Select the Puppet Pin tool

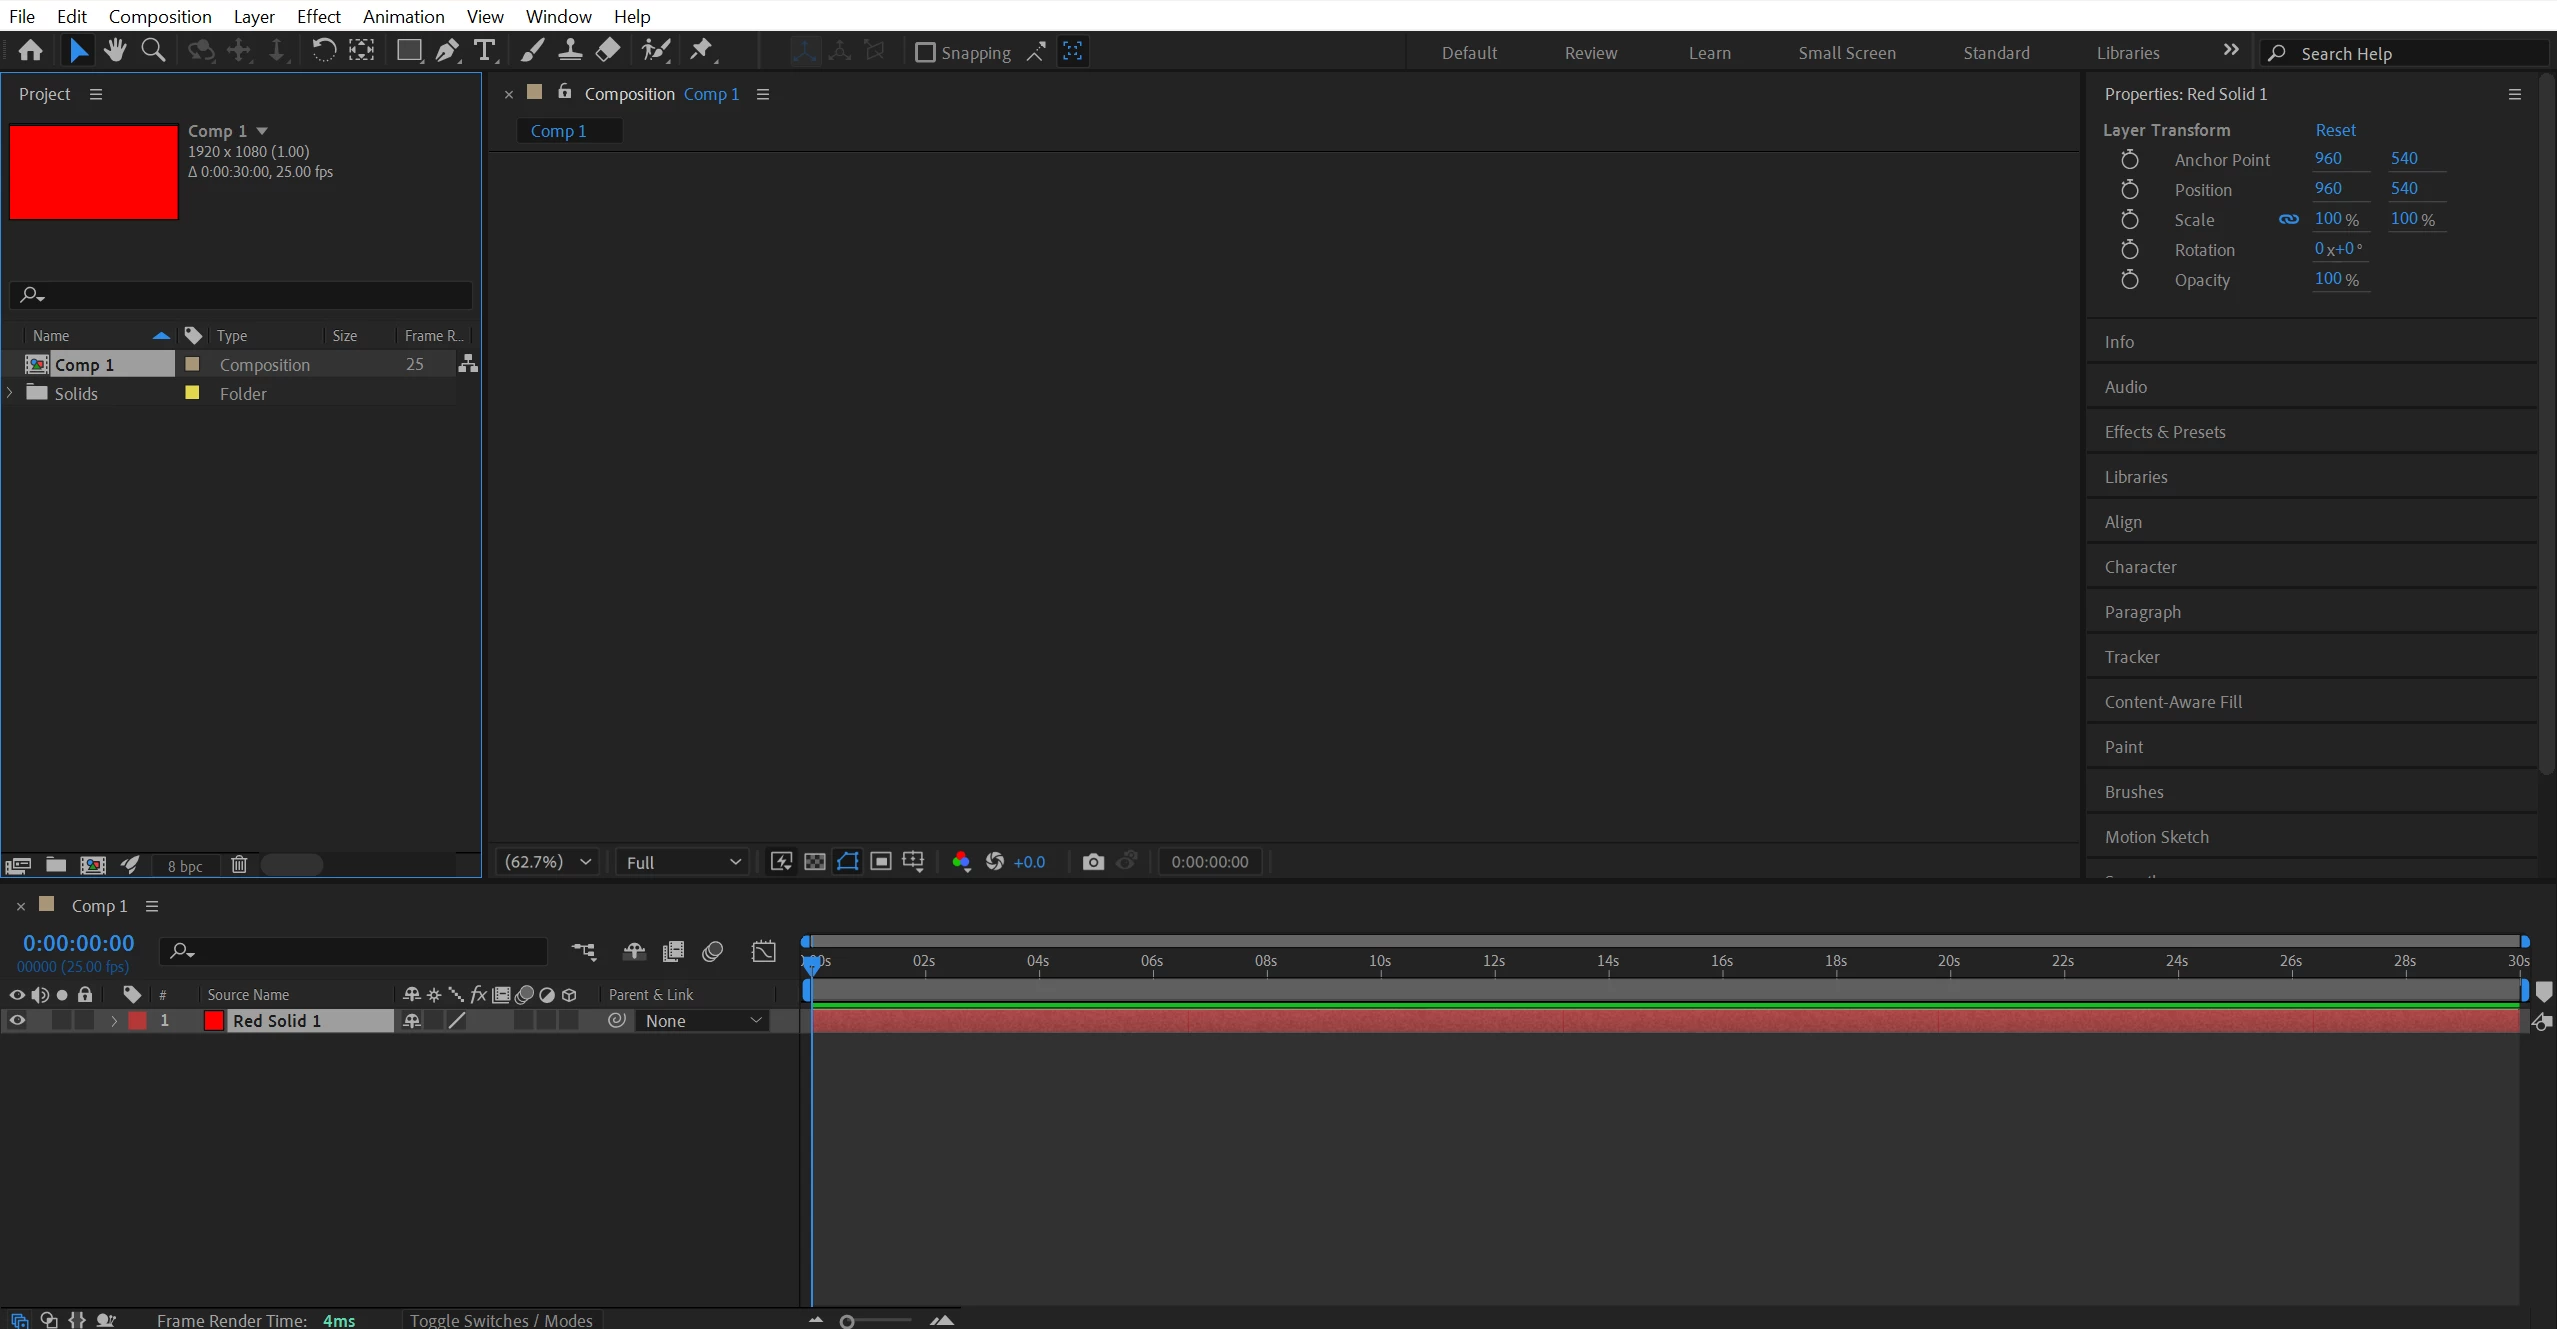[702, 50]
